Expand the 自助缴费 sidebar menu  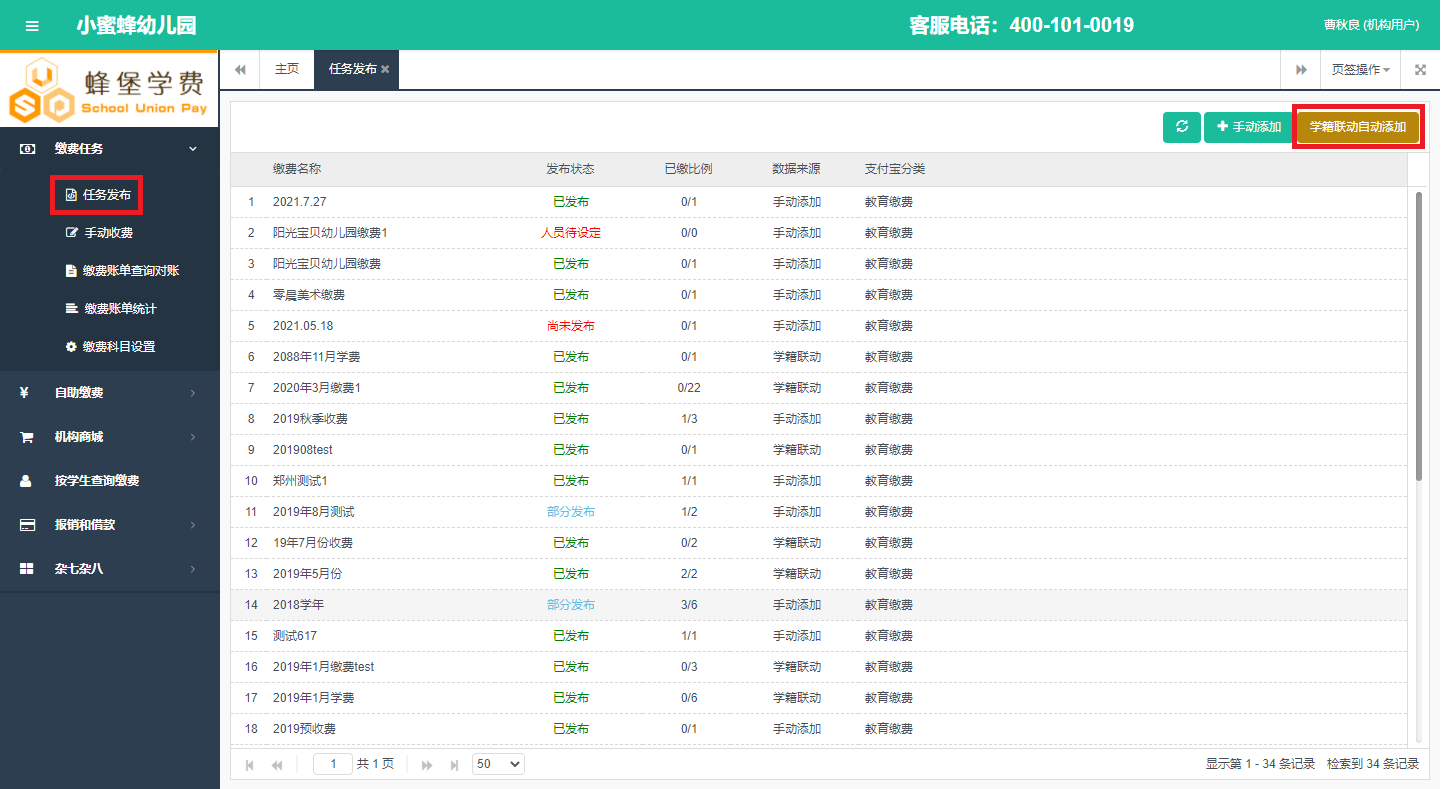tap(109, 393)
